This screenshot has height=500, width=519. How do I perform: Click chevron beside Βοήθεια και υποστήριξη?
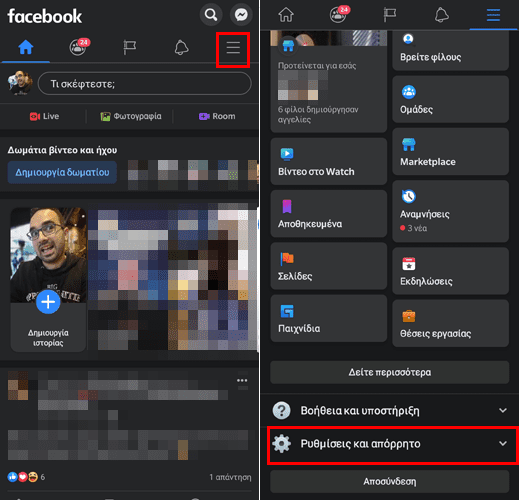(x=503, y=410)
